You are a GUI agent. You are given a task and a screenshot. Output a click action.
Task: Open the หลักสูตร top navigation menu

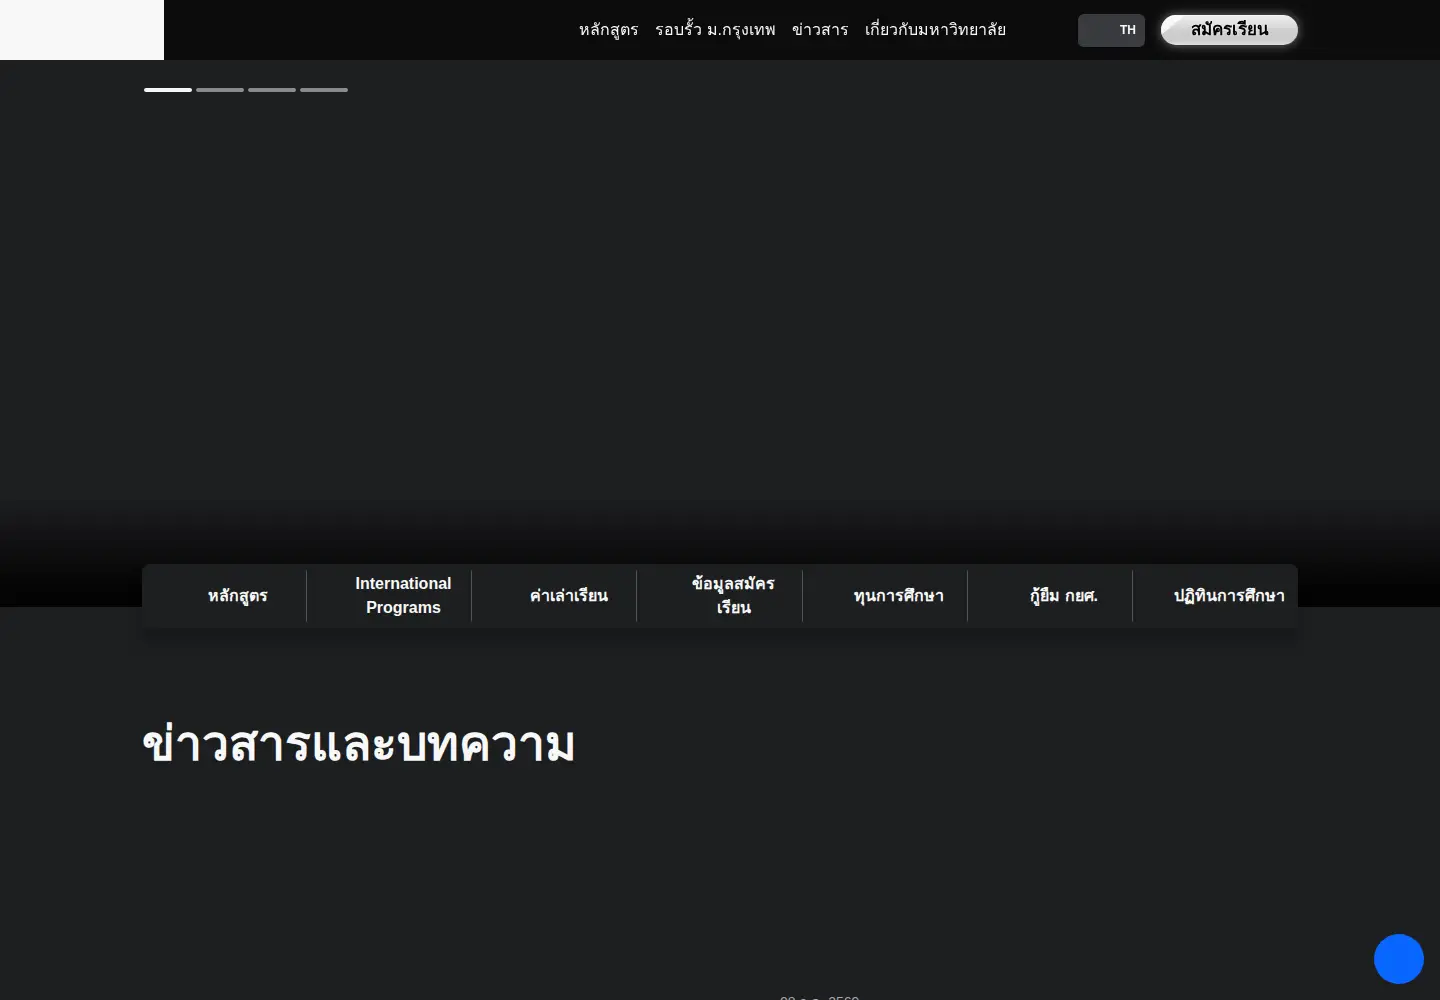608,30
